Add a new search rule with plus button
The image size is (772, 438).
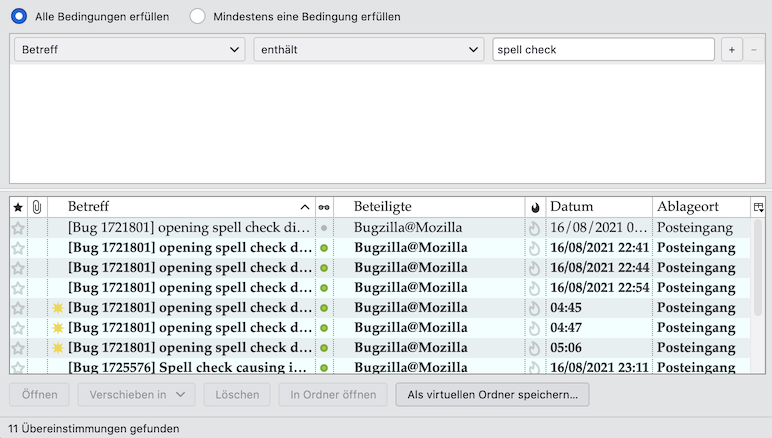(731, 49)
